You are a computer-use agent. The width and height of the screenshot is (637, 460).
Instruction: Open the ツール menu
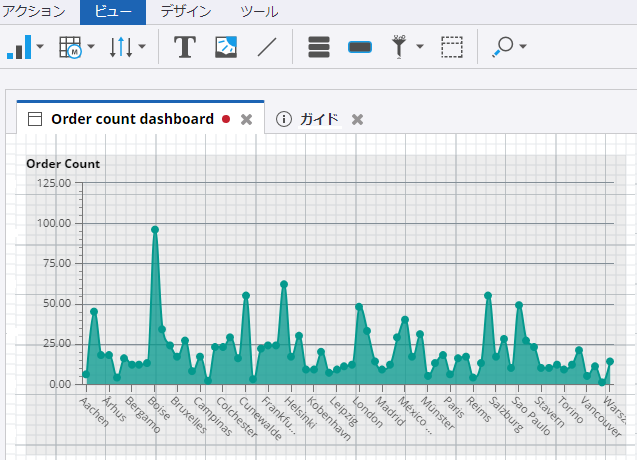click(260, 12)
